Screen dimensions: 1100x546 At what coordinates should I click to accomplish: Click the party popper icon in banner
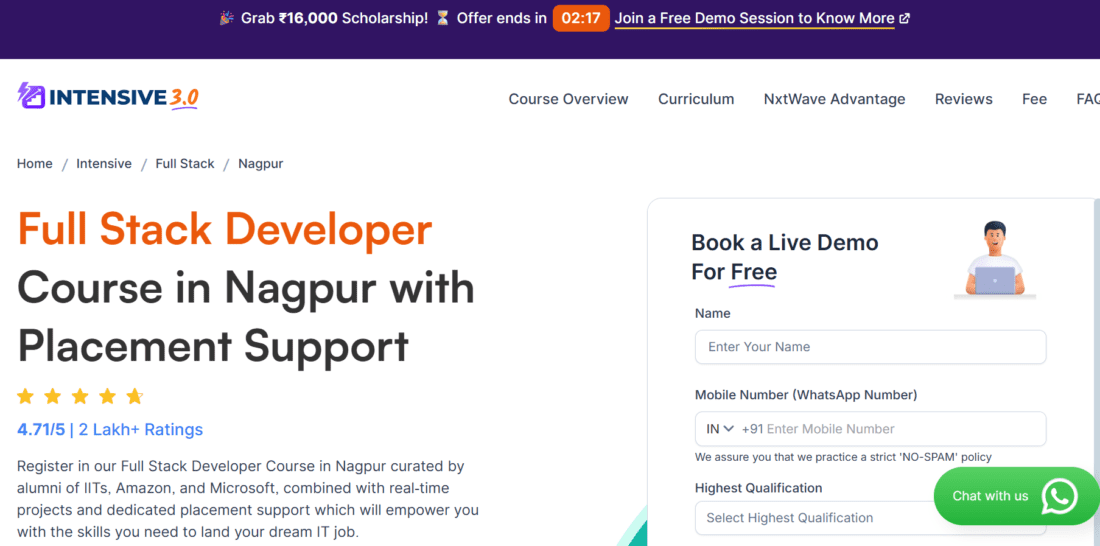click(227, 19)
